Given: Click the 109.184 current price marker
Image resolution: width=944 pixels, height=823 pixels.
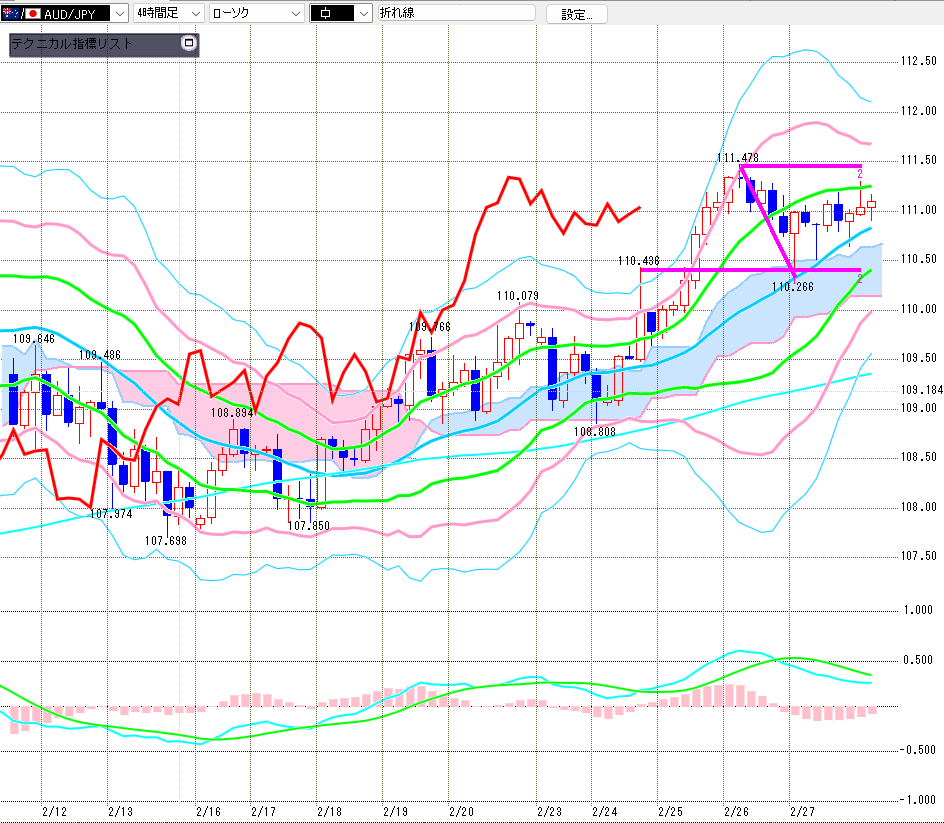Looking at the screenshot, I should coord(916,390).
